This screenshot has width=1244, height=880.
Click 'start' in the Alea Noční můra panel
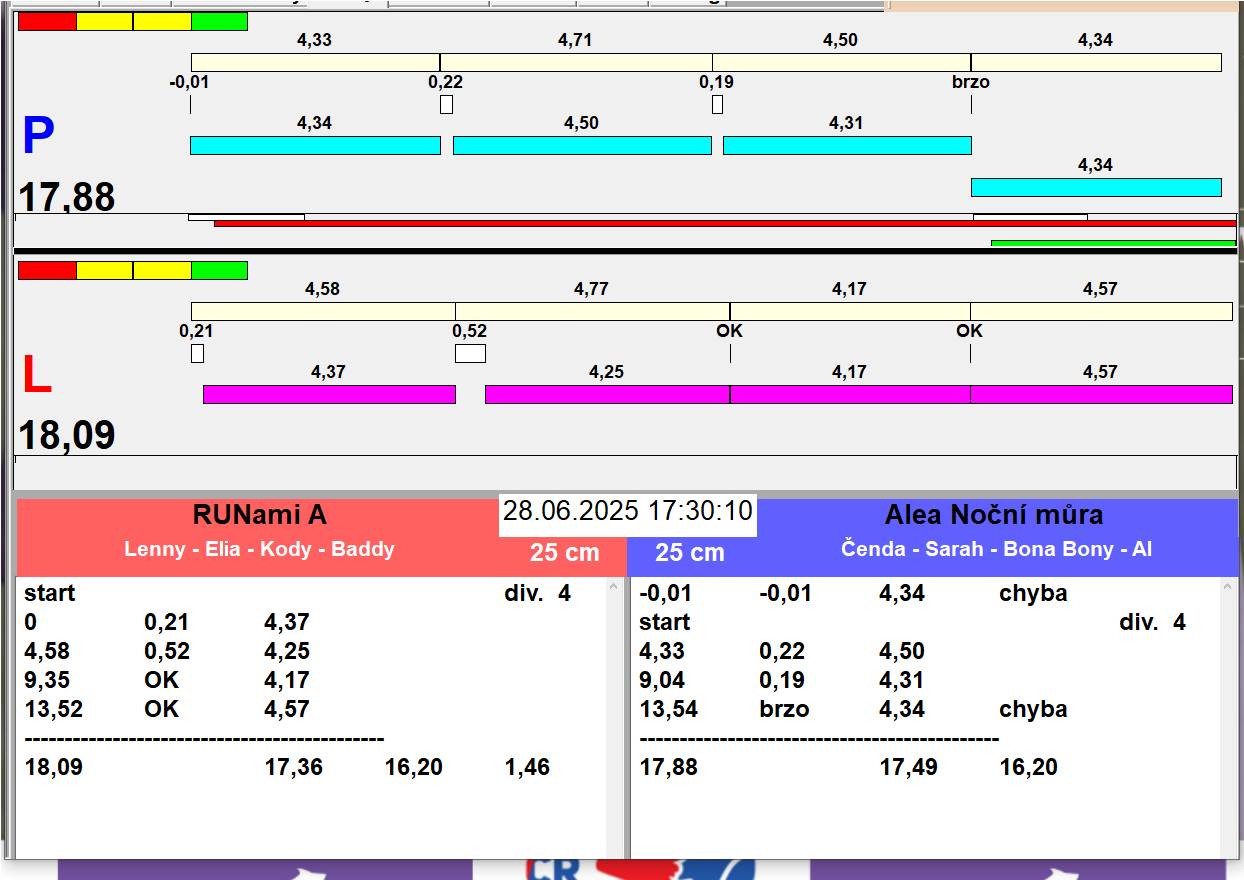point(665,622)
